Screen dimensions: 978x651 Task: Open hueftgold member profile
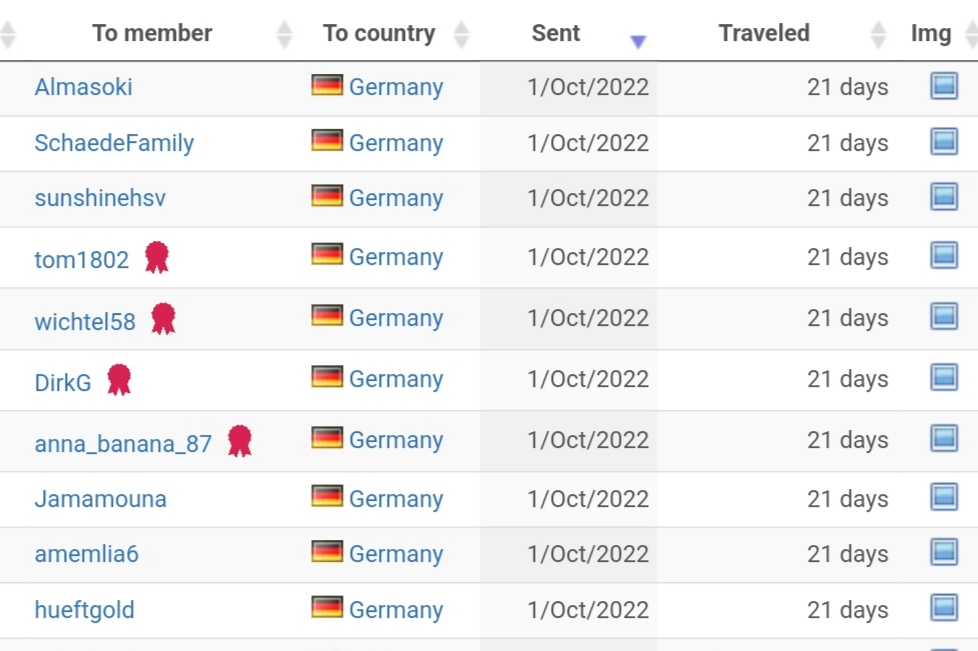84,610
